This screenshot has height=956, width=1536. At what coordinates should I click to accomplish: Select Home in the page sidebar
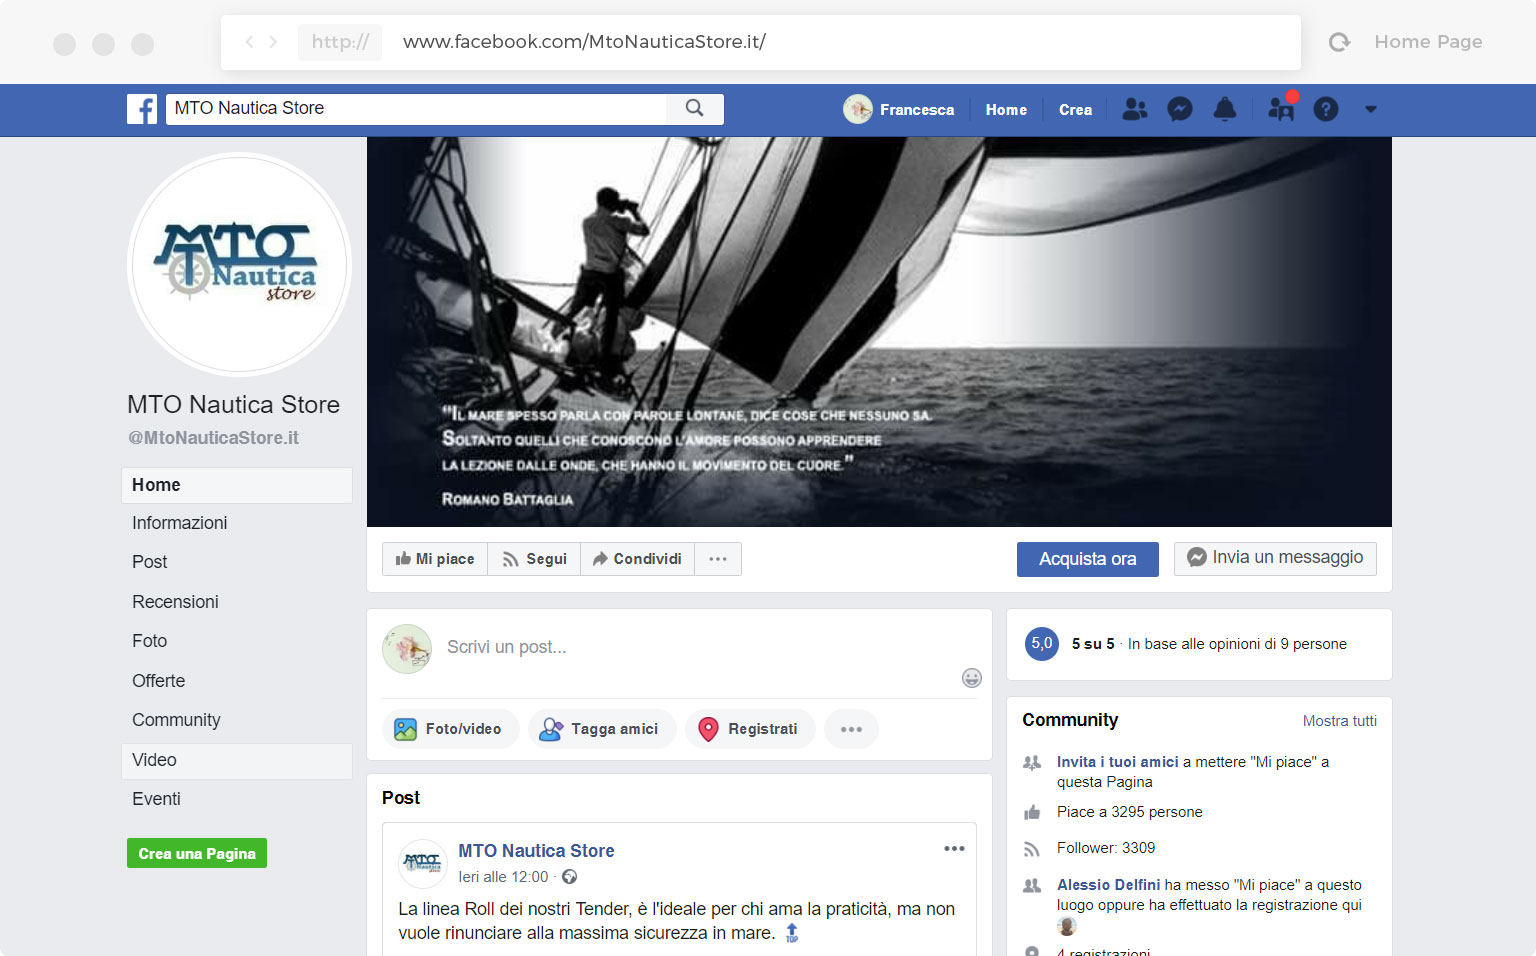click(237, 485)
